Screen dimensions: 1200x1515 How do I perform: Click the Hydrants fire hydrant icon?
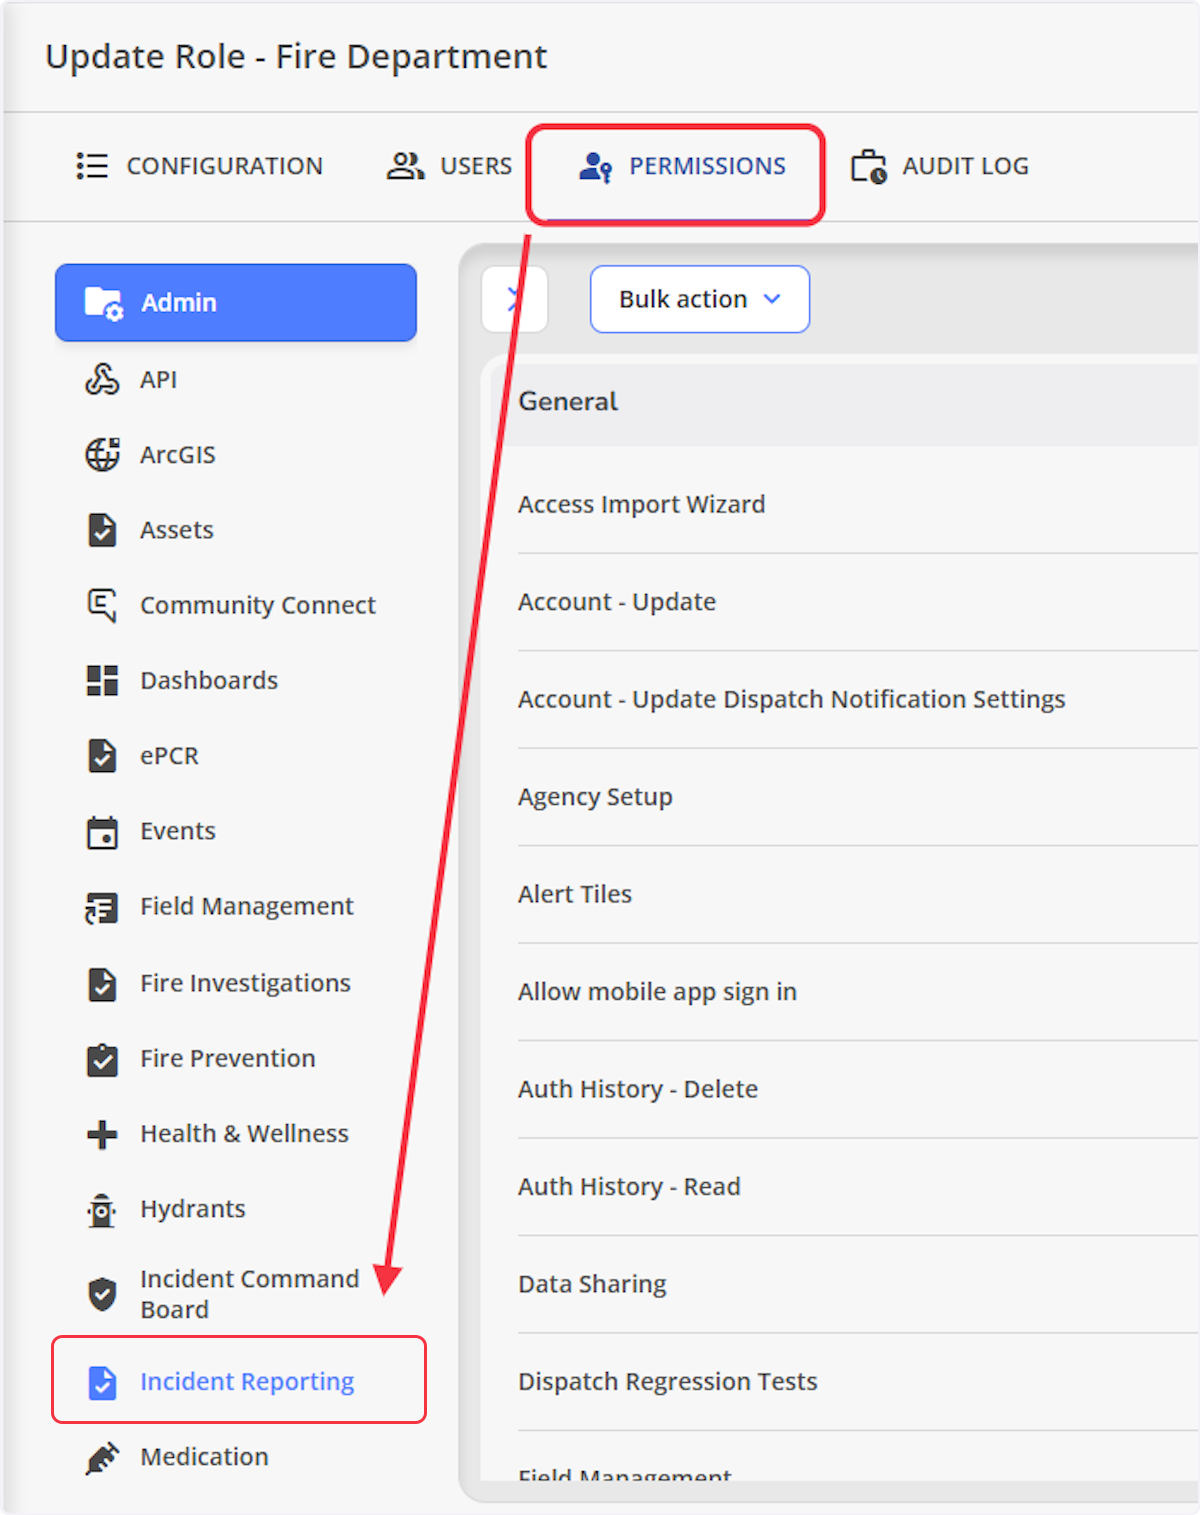point(102,1210)
